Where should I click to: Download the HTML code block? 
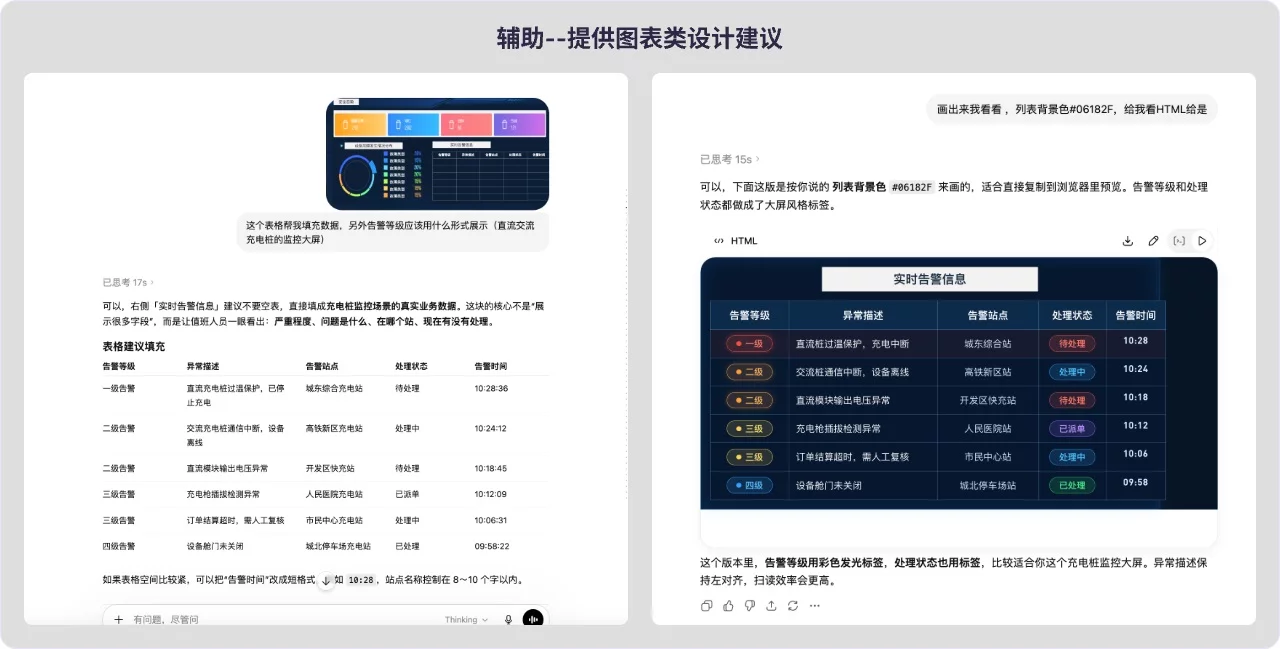(x=1128, y=241)
